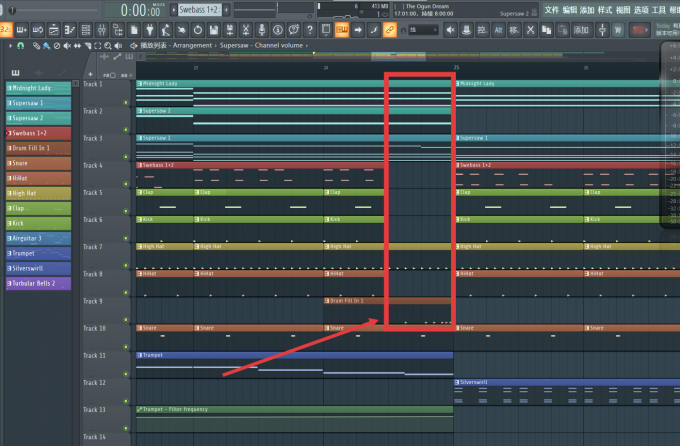Image resolution: width=680 pixels, height=446 pixels.
Task: Toggle the playlist magnet snap
Action: point(20,46)
